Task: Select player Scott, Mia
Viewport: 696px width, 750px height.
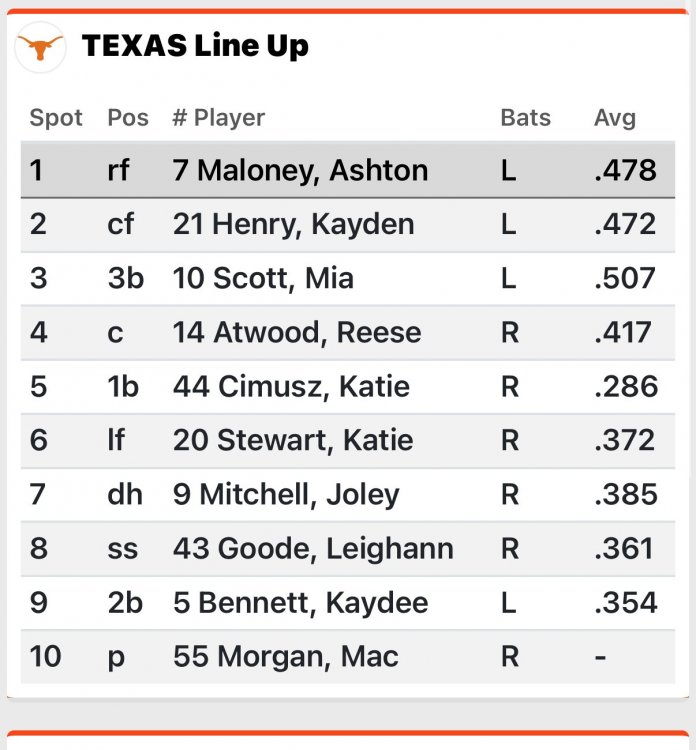Action: (x=263, y=278)
